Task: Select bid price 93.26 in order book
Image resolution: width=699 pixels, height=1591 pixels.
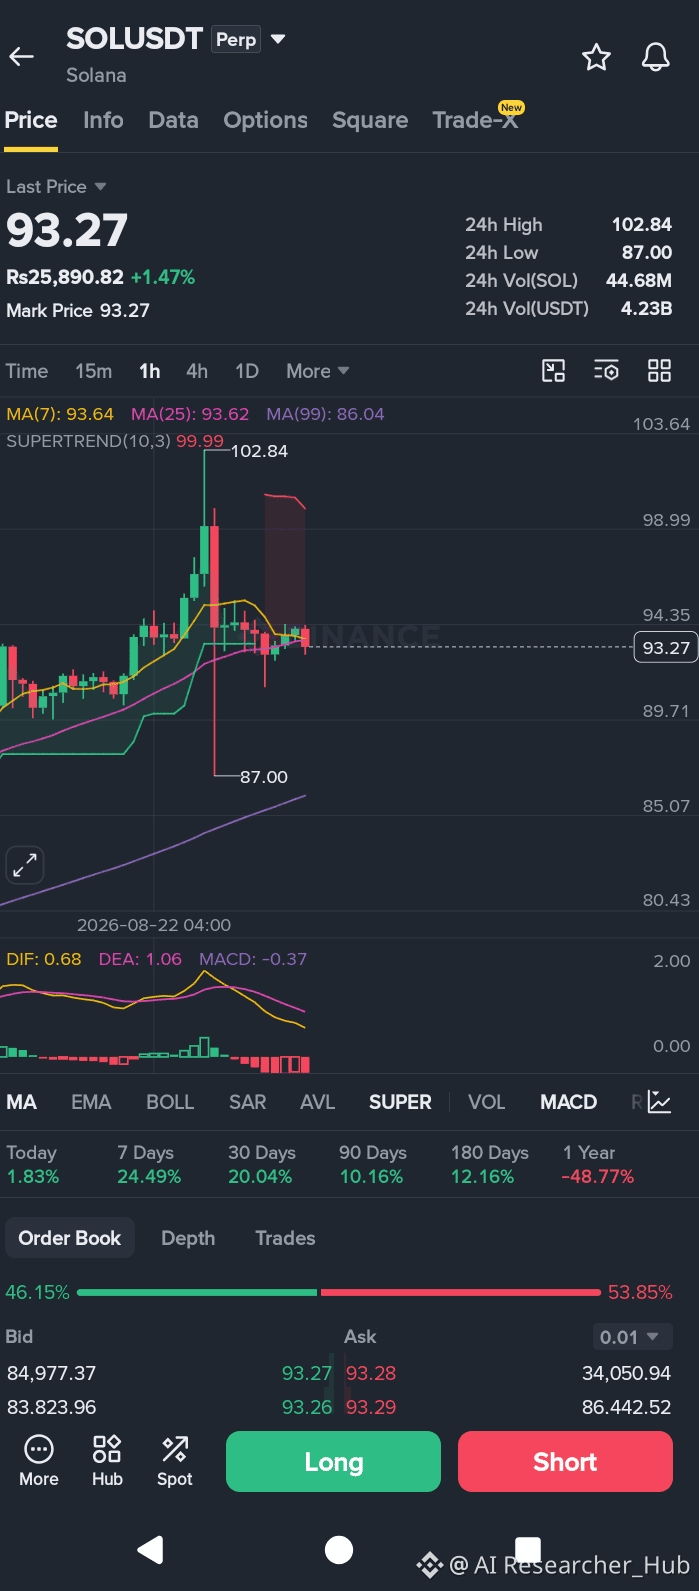Action: 307,1407
